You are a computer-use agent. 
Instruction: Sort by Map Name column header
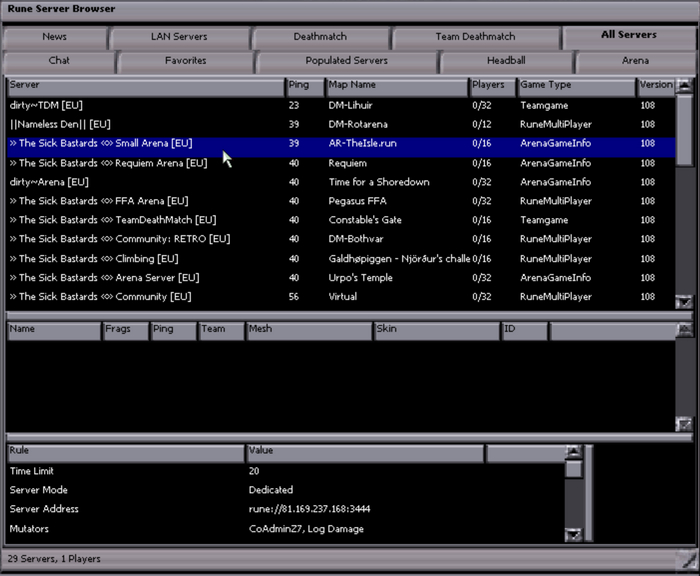397,87
